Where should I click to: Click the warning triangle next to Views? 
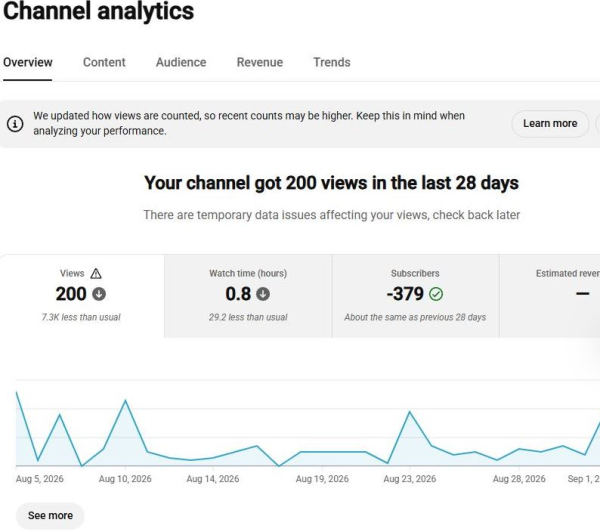pyautogui.click(x=96, y=274)
